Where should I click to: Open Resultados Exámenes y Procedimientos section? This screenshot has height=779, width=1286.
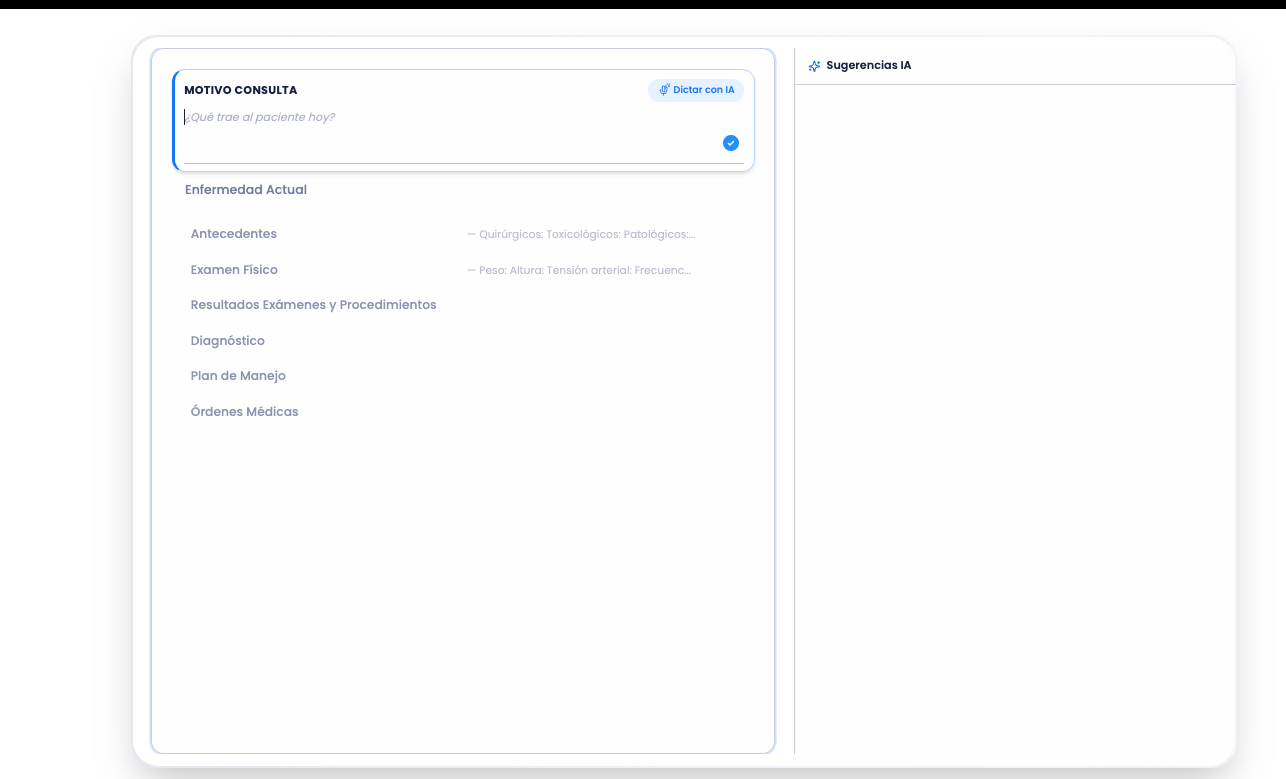[313, 305]
